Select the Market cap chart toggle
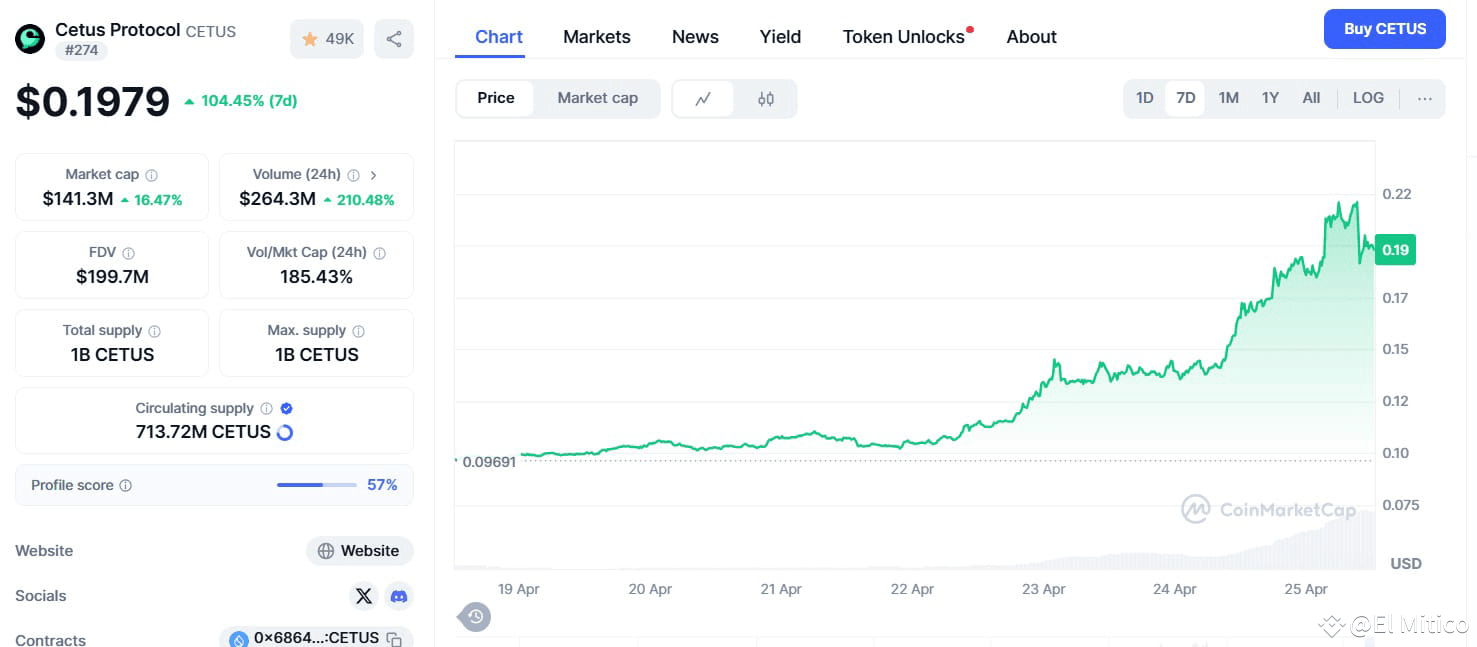 click(x=598, y=98)
